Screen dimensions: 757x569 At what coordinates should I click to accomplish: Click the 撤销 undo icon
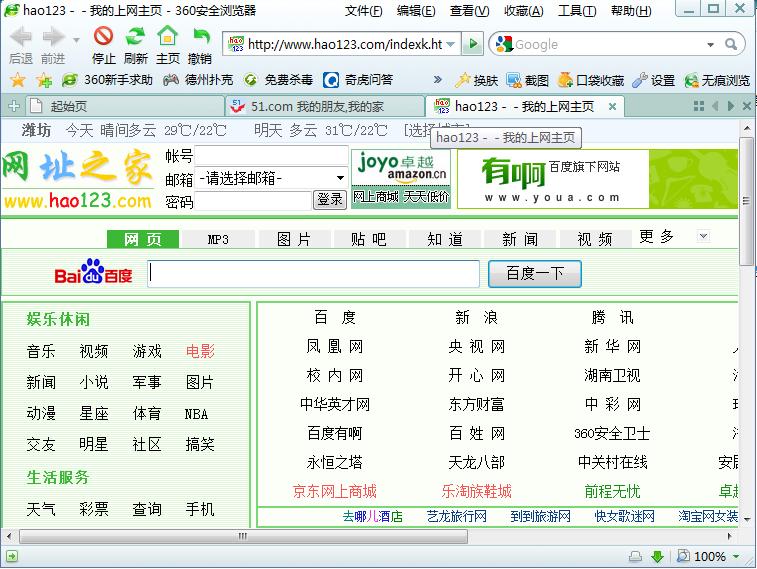200,37
